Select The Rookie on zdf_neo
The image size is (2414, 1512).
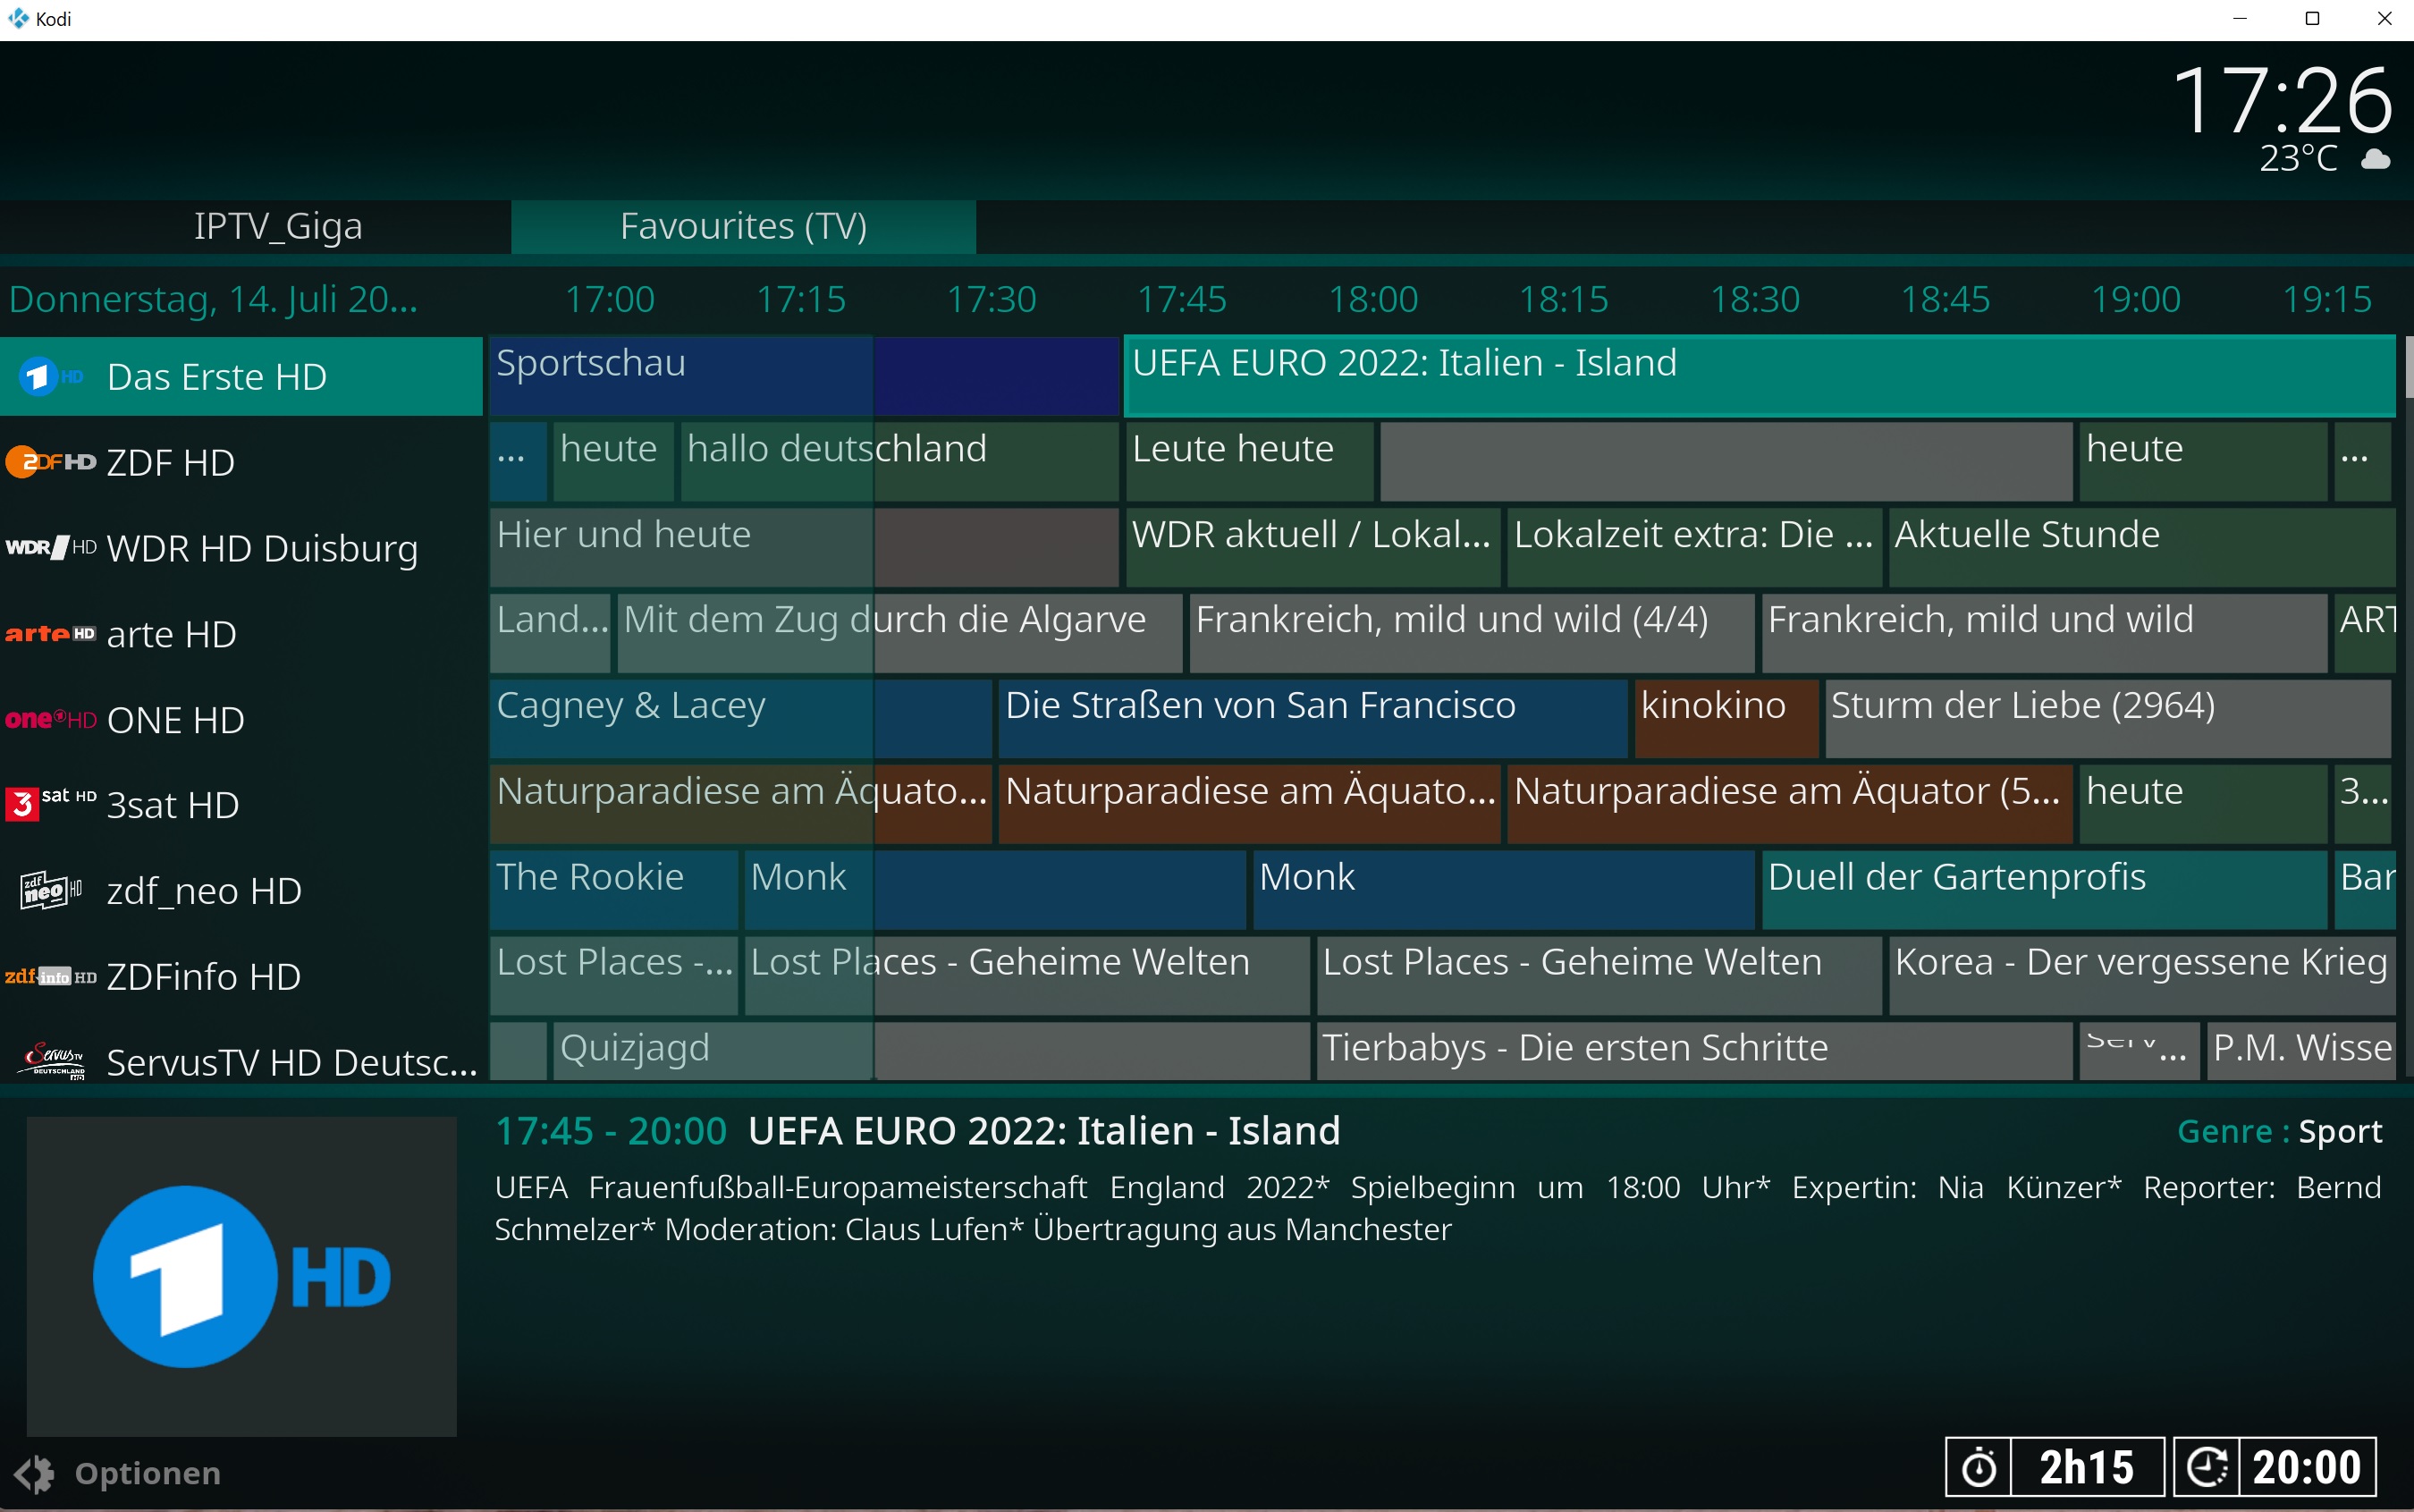(613, 890)
